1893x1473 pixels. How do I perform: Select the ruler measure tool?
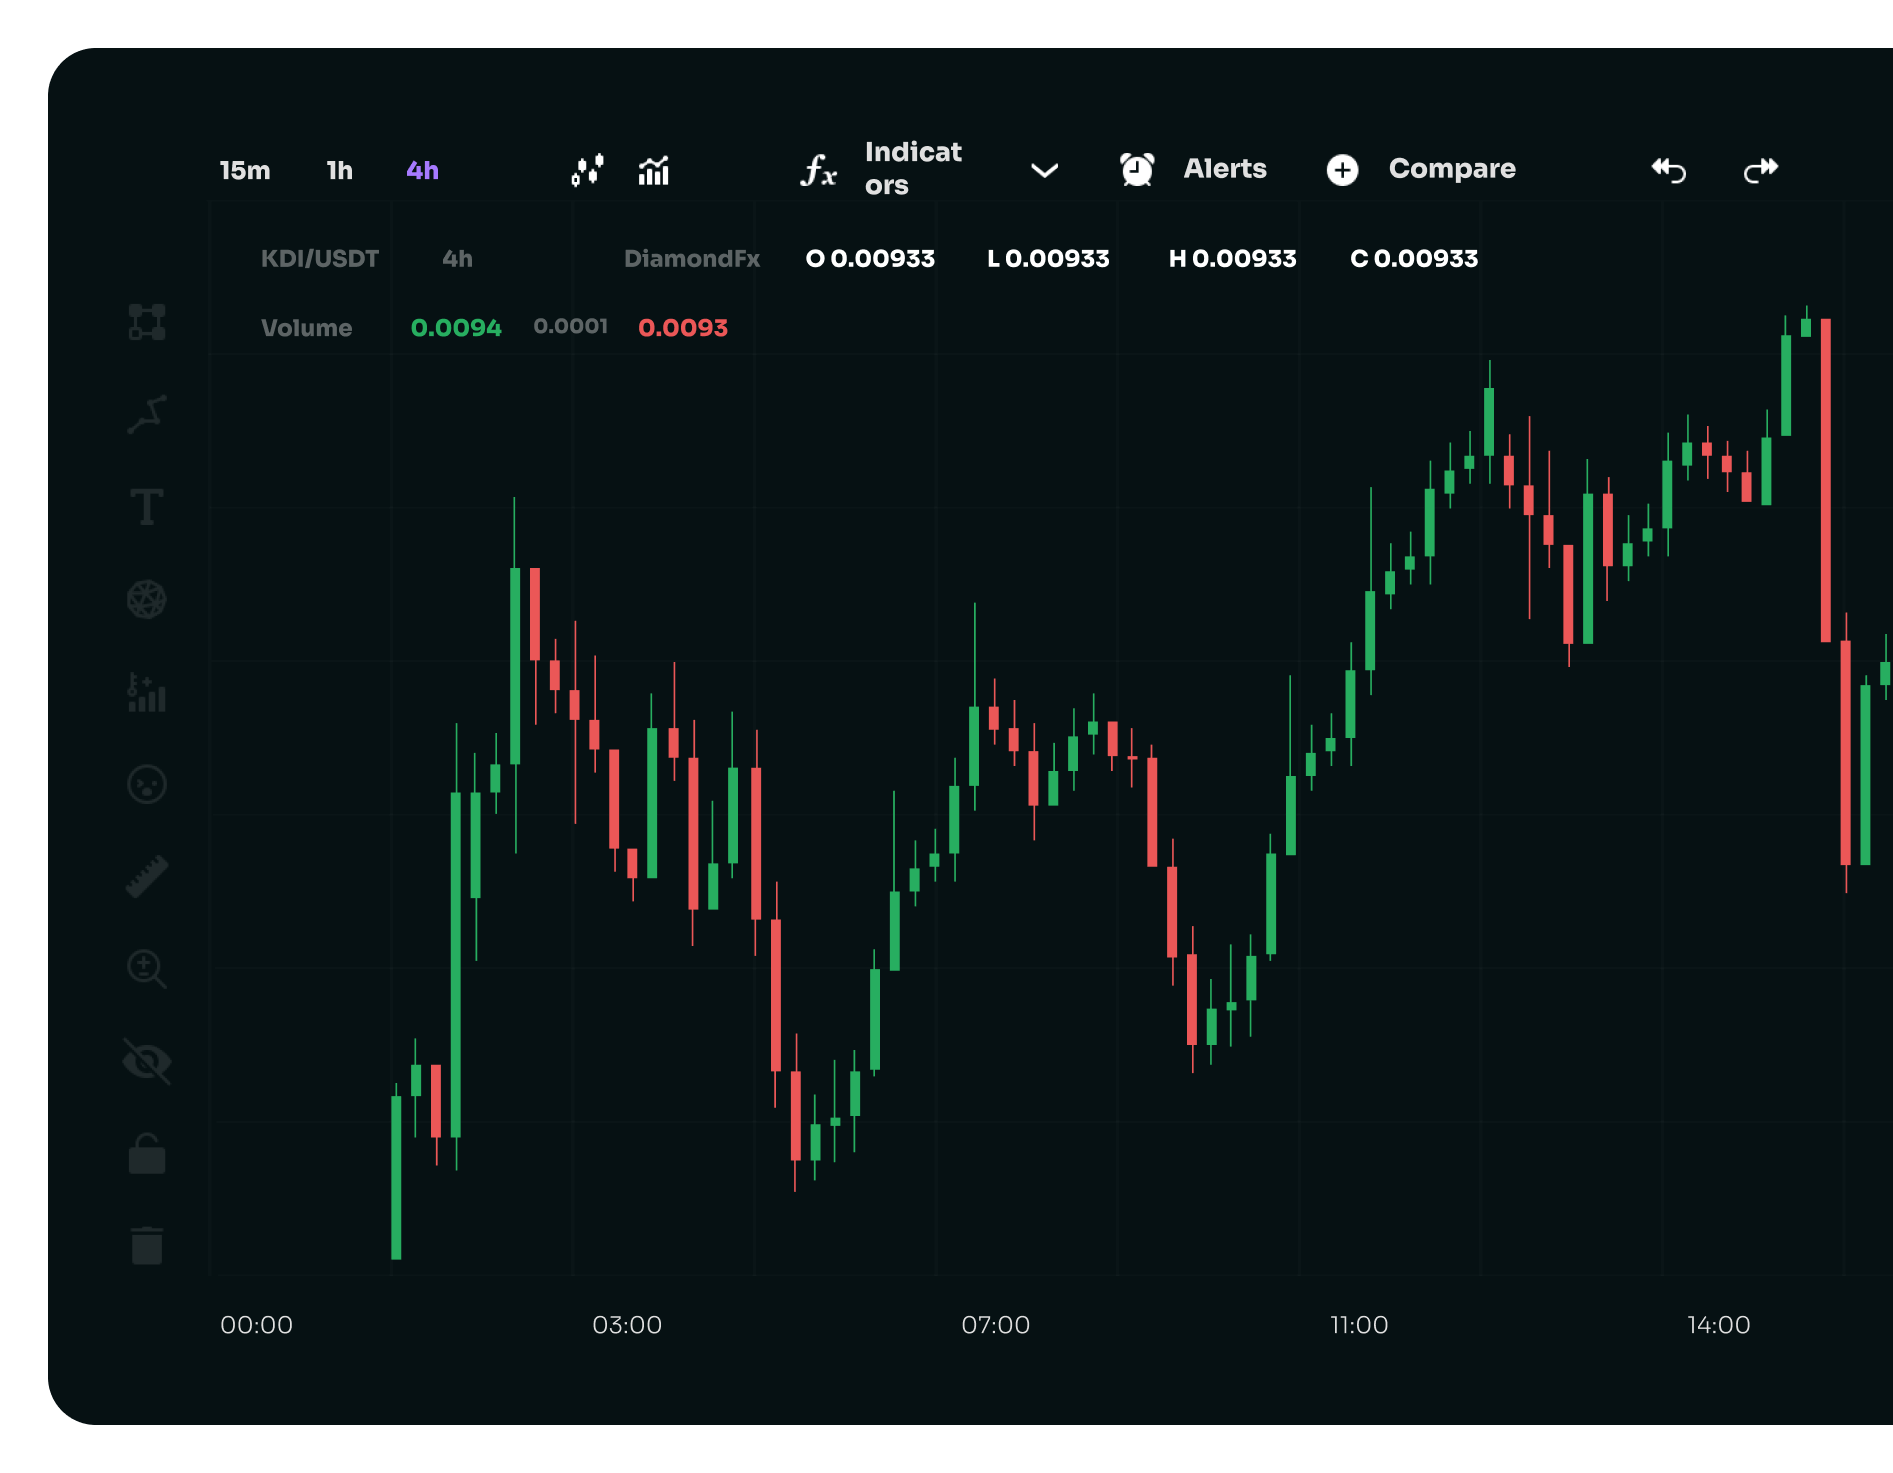pos(147,877)
